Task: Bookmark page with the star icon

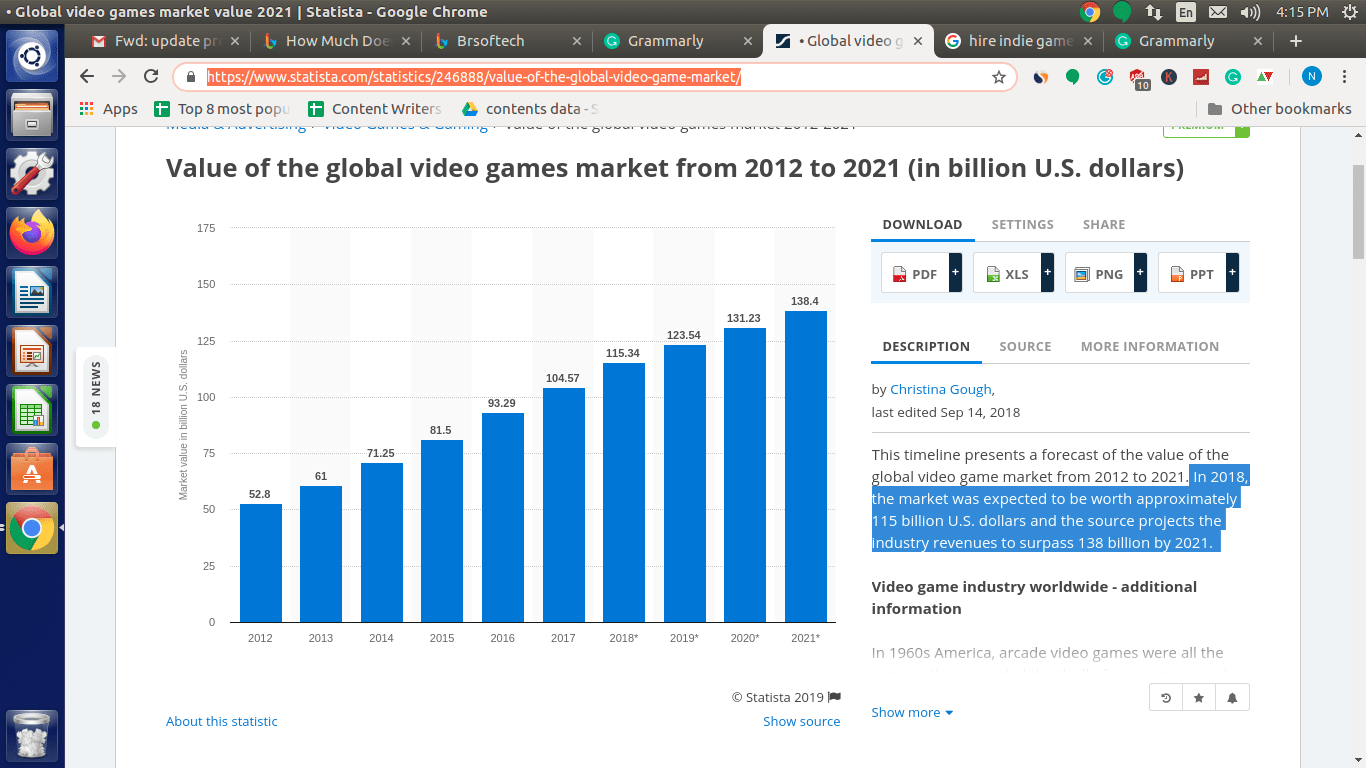Action: coord(998,77)
